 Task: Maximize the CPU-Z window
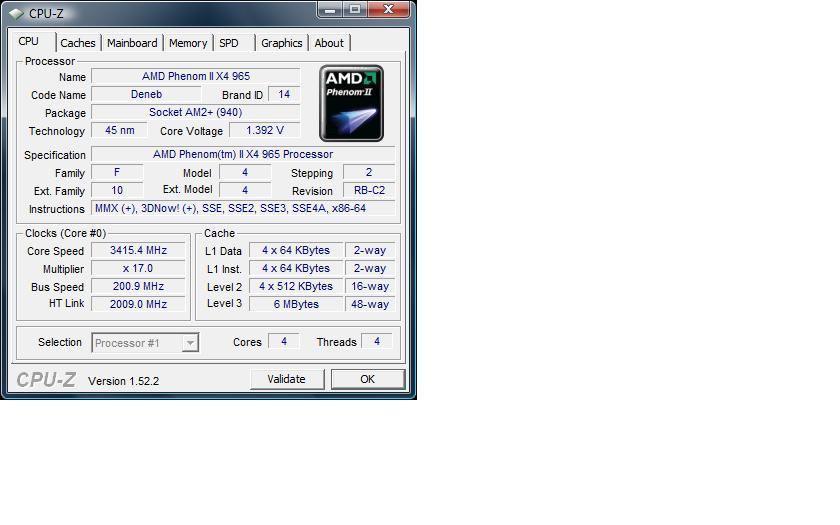[x=355, y=10]
